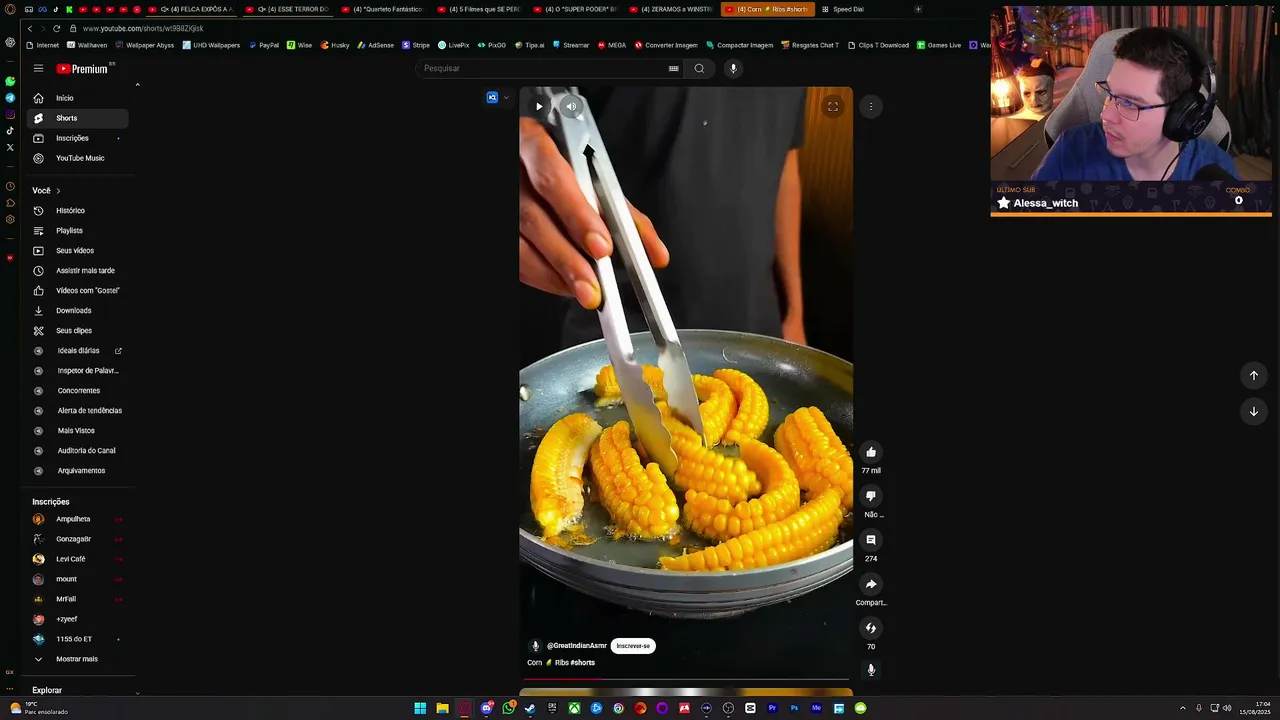The image size is (1280, 720).
Task: Expand subscriptions with Mostrar mais
Action: [x=78, y=659]
